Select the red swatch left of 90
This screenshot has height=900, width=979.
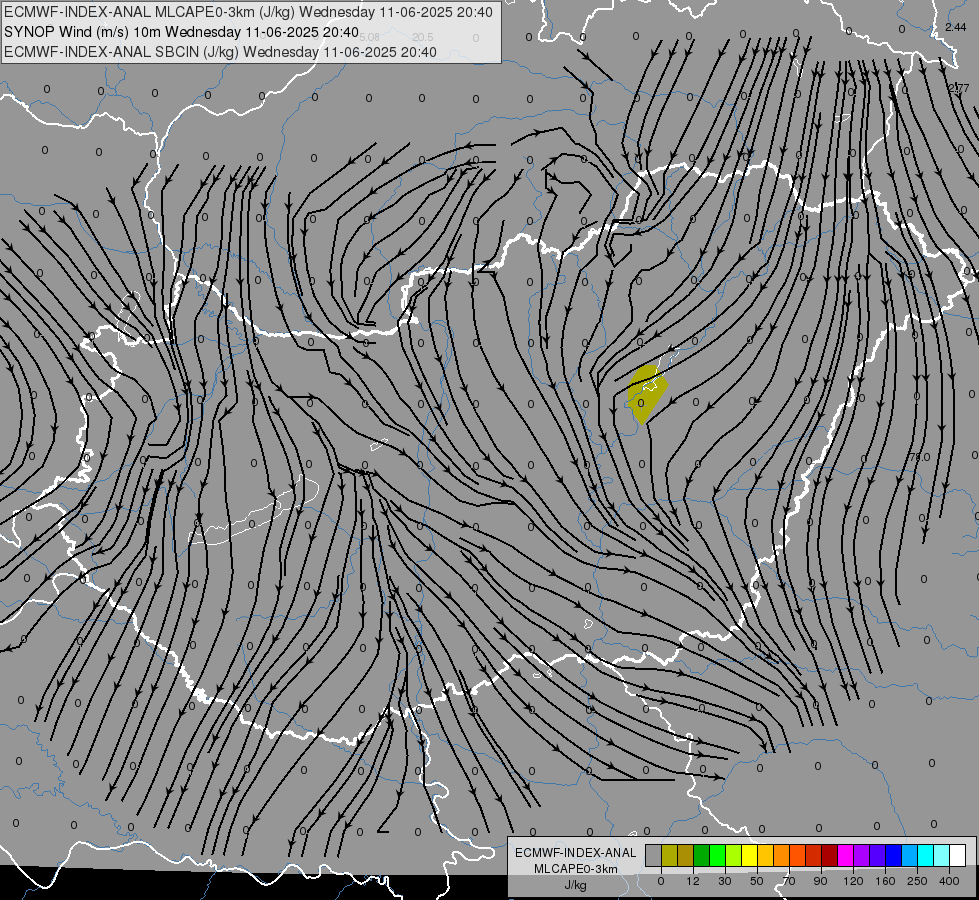(x=814, y=855)
